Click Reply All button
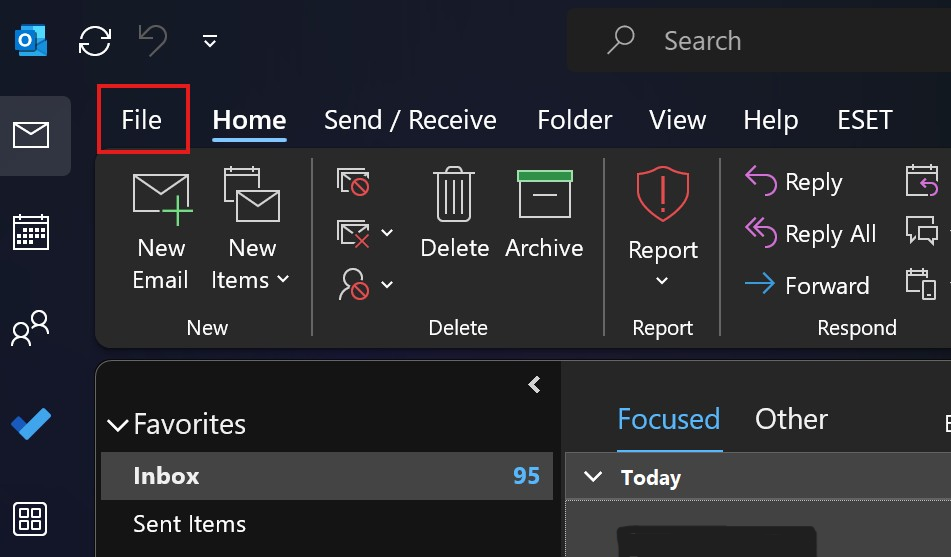 point(811,234)
